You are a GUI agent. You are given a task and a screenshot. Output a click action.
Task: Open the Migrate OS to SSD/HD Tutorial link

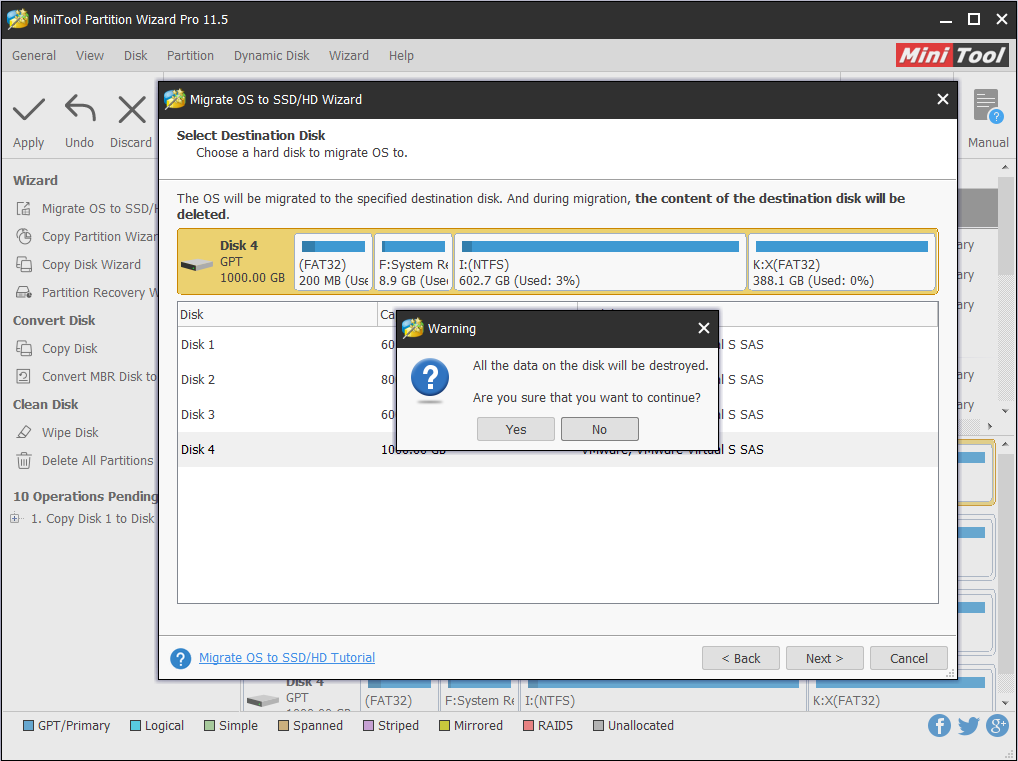click(287, 658)
